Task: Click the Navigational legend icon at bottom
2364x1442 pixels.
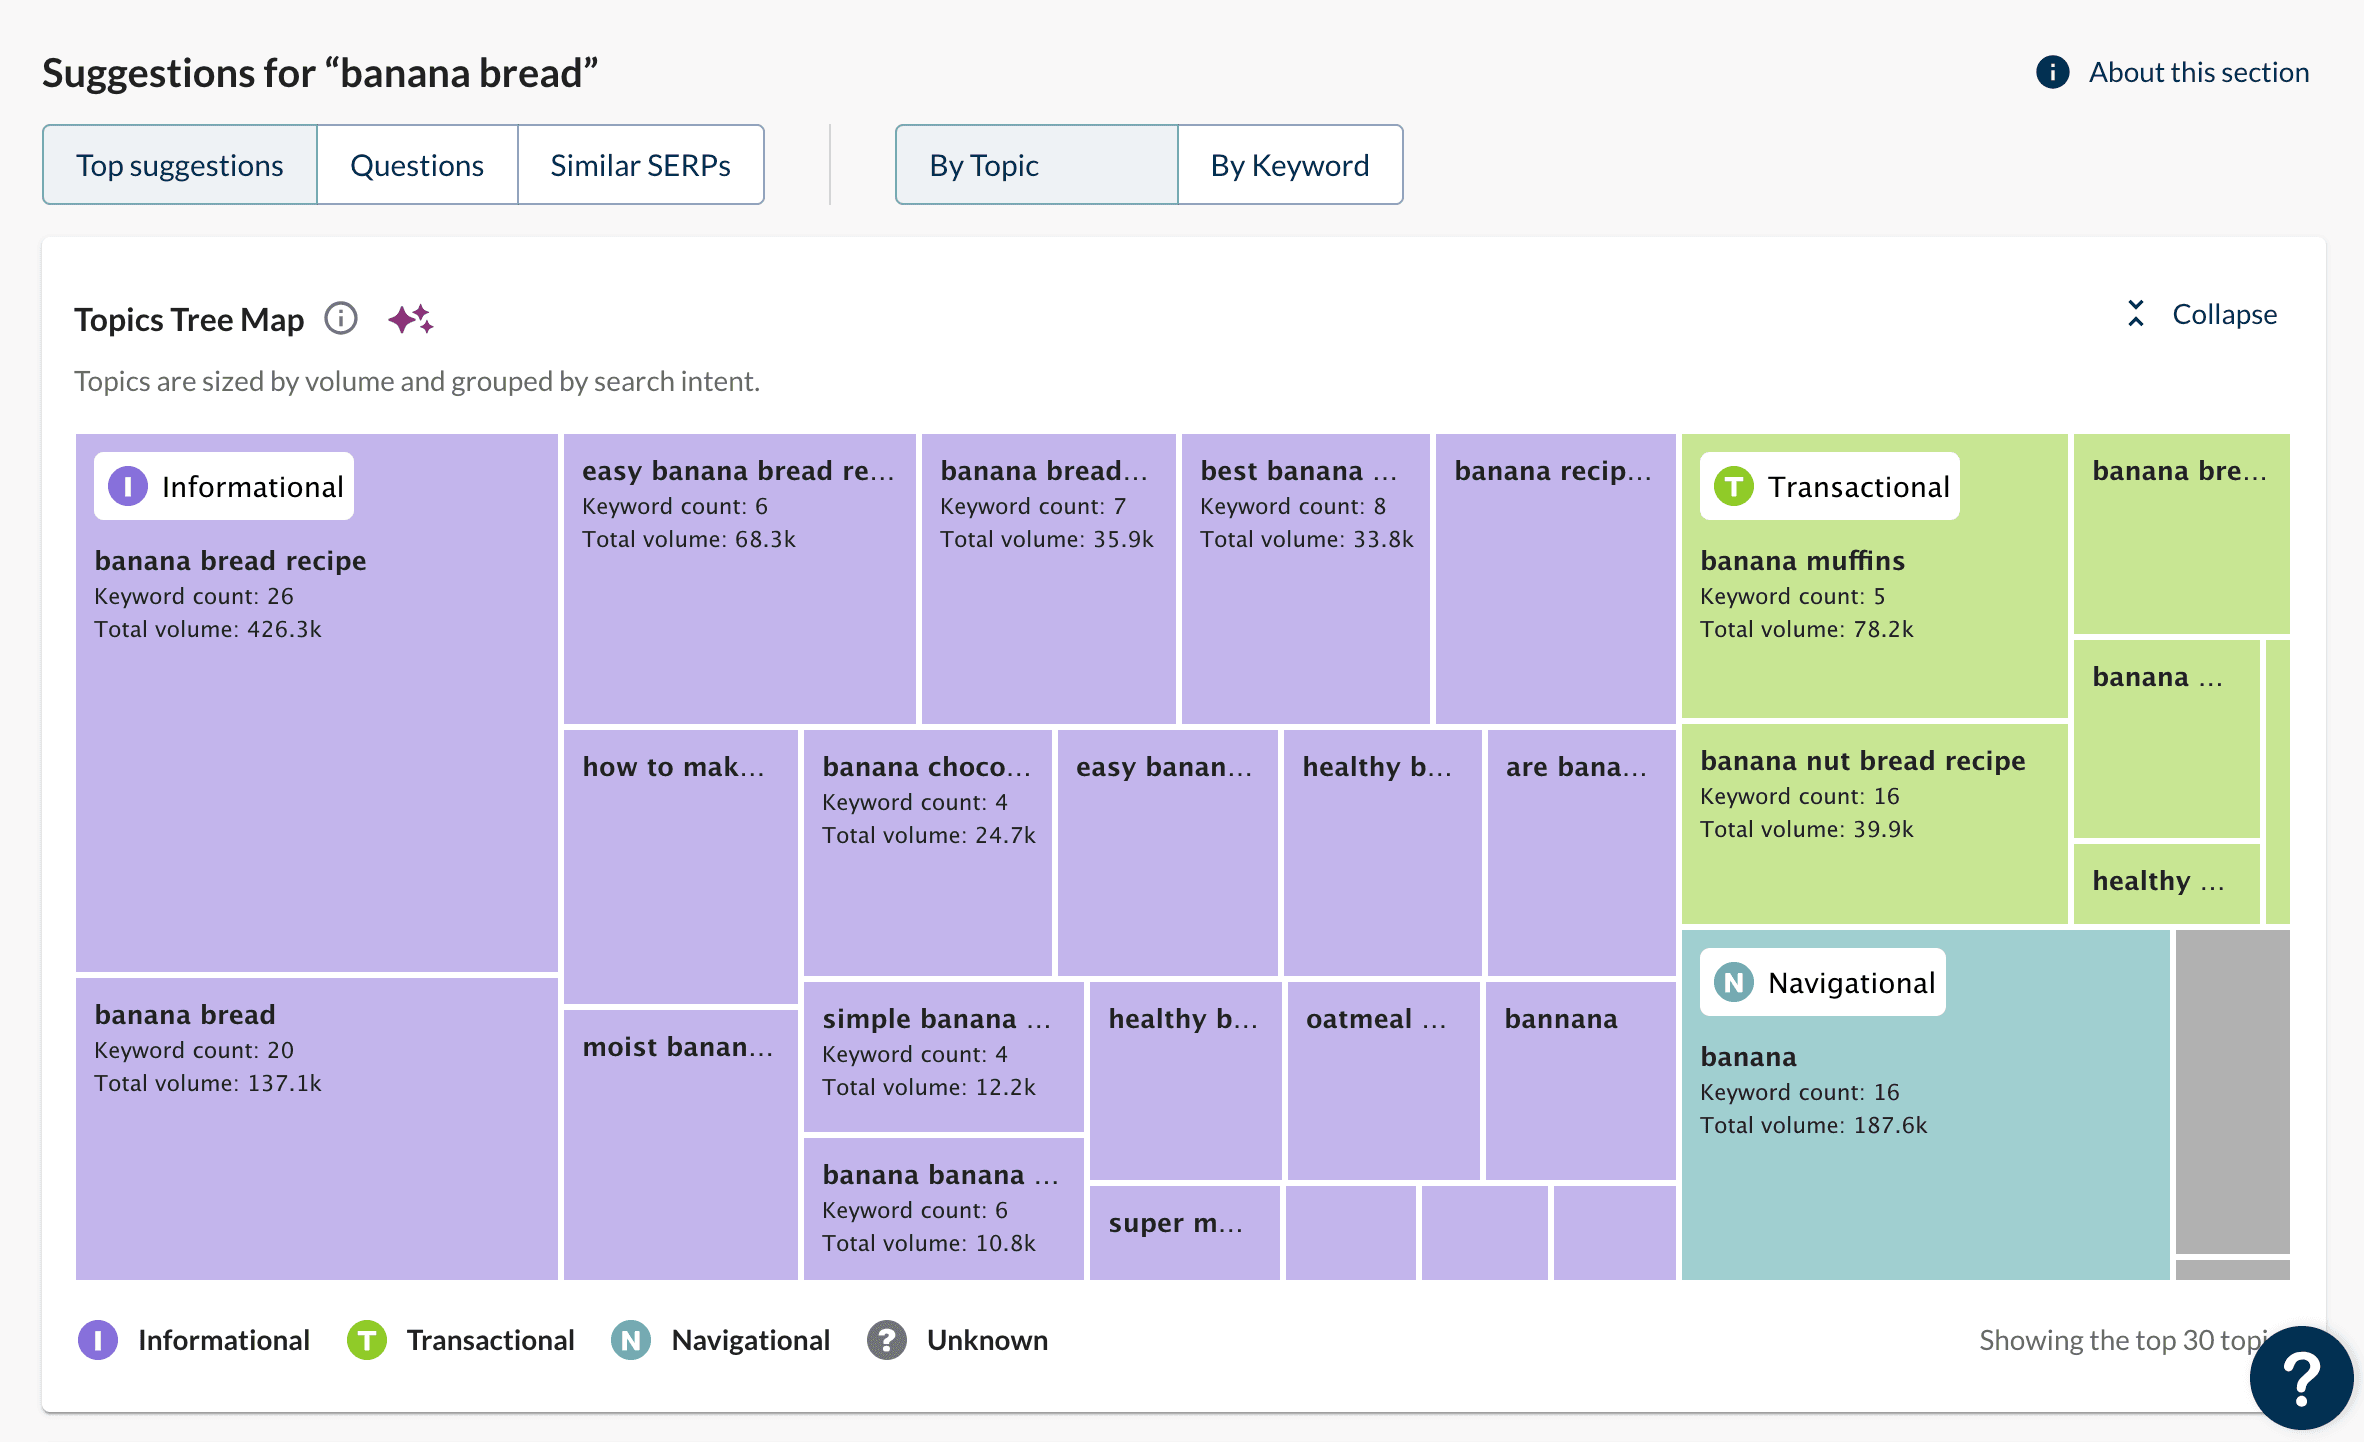Action: point(631,1340)
